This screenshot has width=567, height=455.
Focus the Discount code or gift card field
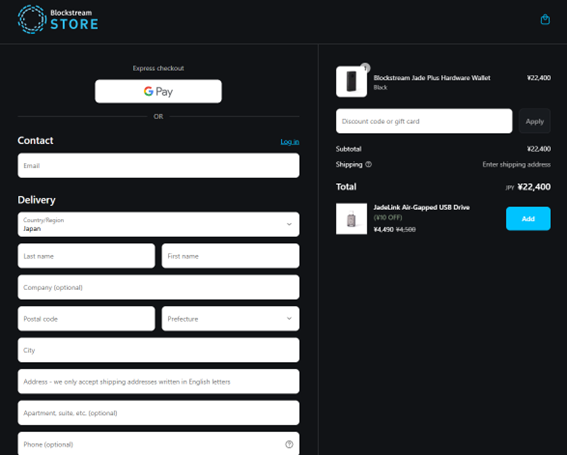click(424, 121)
